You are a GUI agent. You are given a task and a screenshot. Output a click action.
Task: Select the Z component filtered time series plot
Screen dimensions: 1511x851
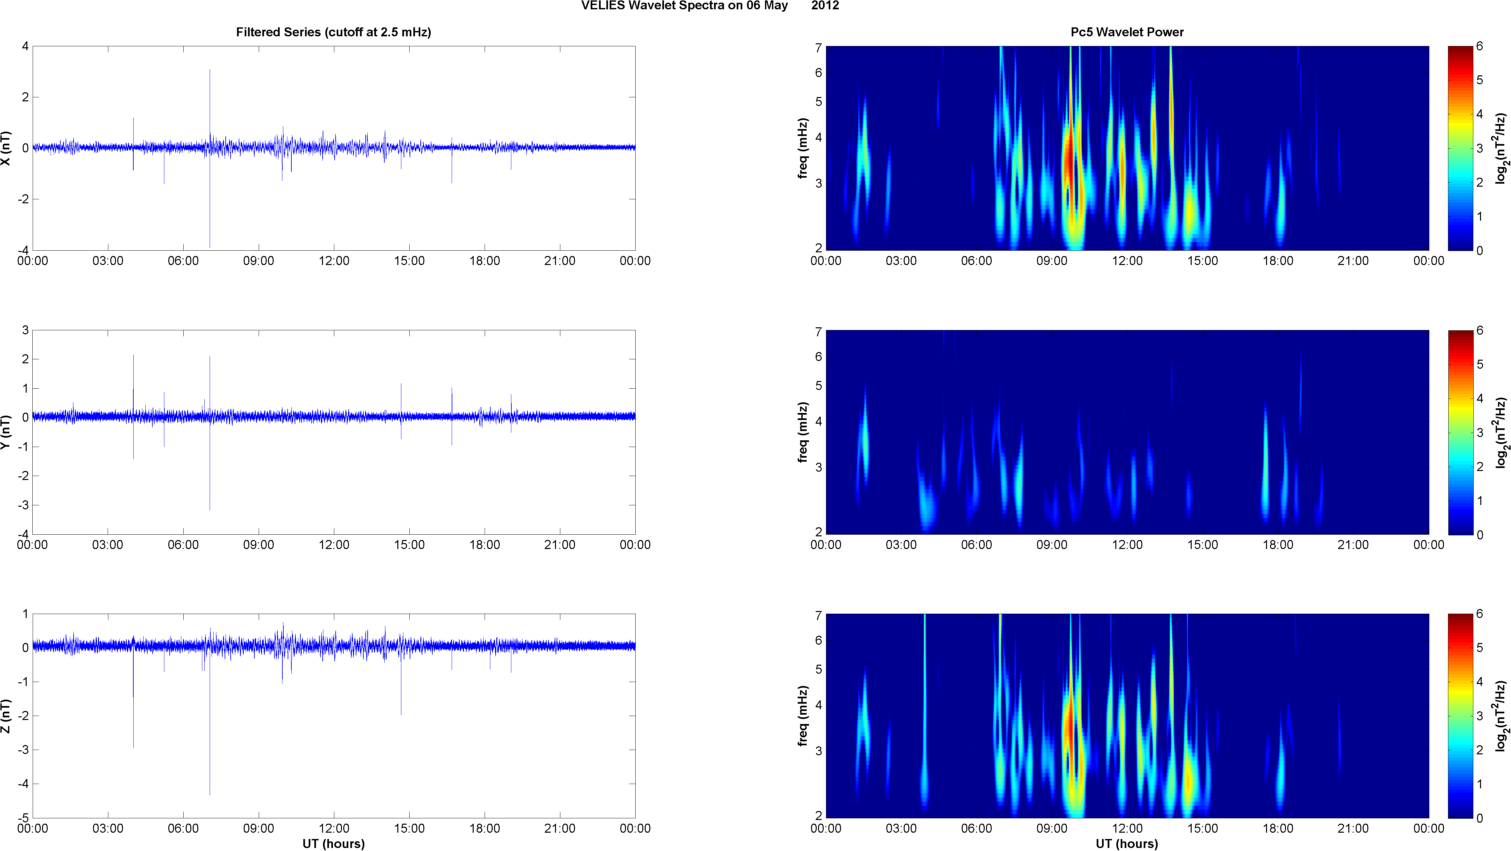pos(334,716)
